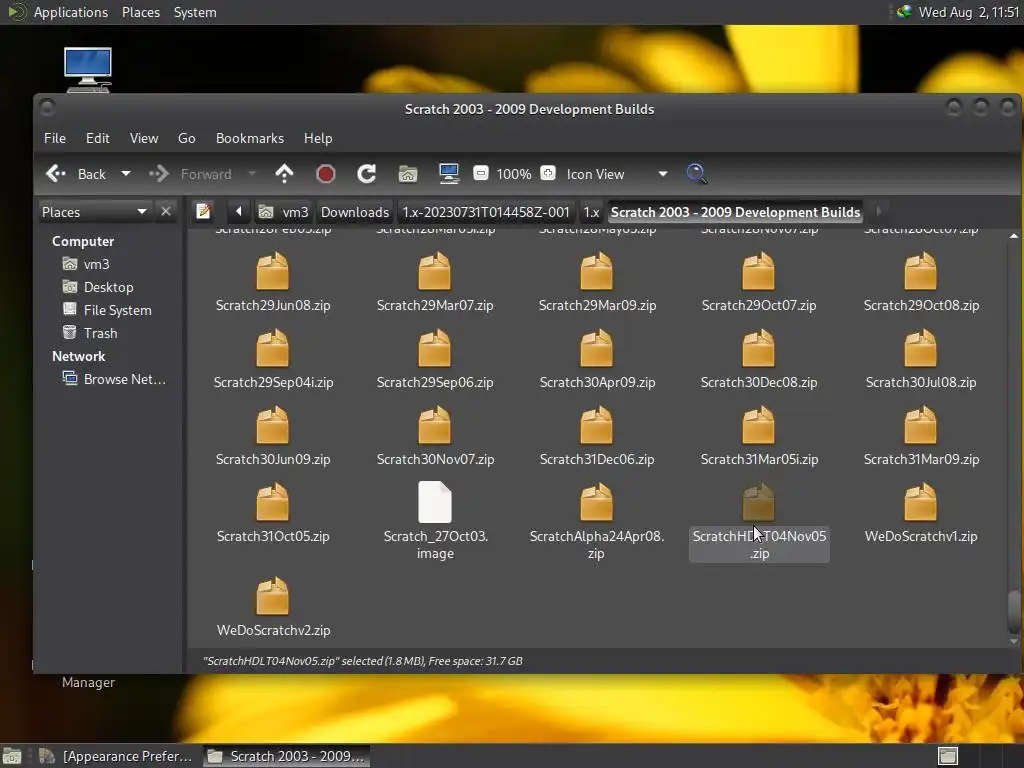Go up to the parent folder
Screen dimensions: 1024x768
coord(284,174)
